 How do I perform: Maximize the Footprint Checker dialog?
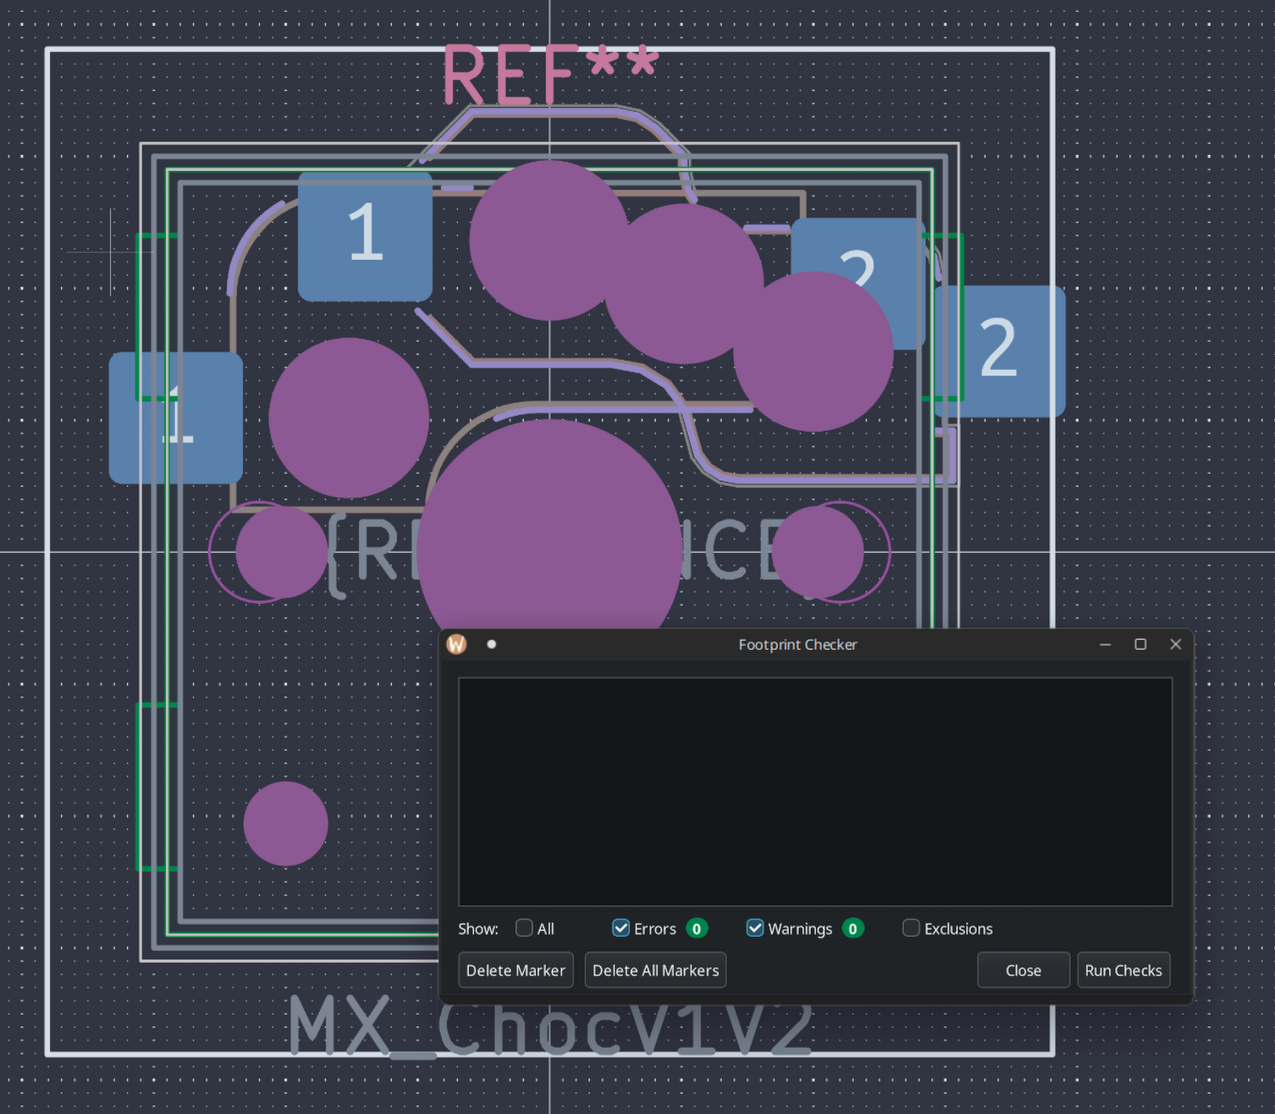pyautogui.click(x=1140, y=644)
